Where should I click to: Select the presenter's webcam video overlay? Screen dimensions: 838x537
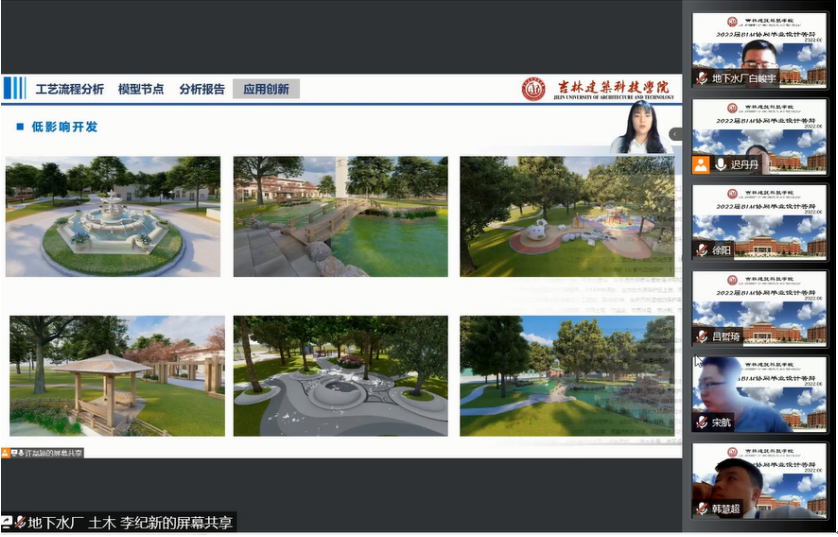638,128
